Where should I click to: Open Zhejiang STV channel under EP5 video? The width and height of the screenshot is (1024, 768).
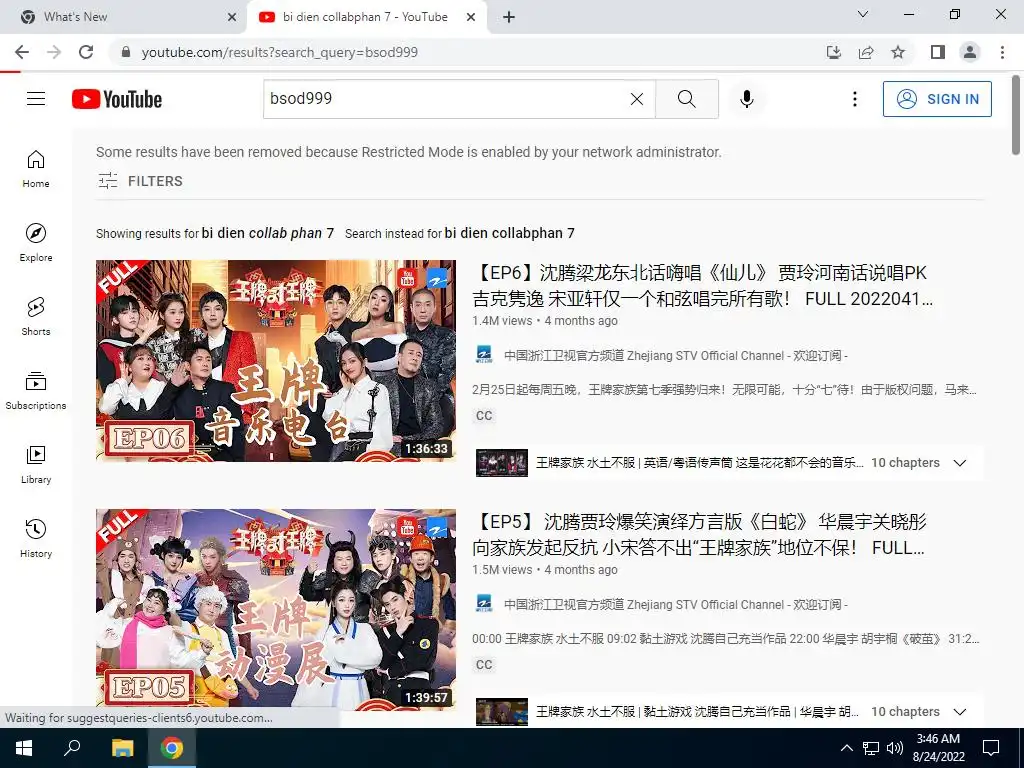coord(676,605)
